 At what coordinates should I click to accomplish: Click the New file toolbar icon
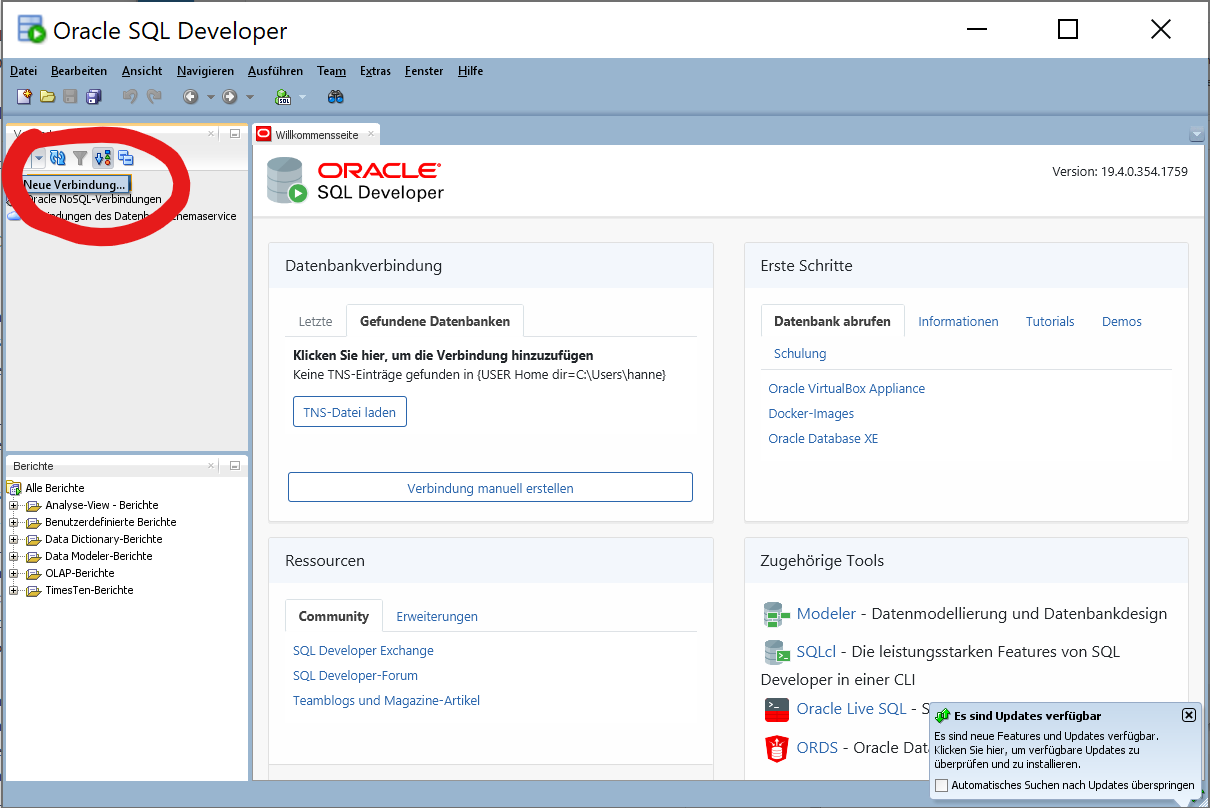tap(24, 97)
